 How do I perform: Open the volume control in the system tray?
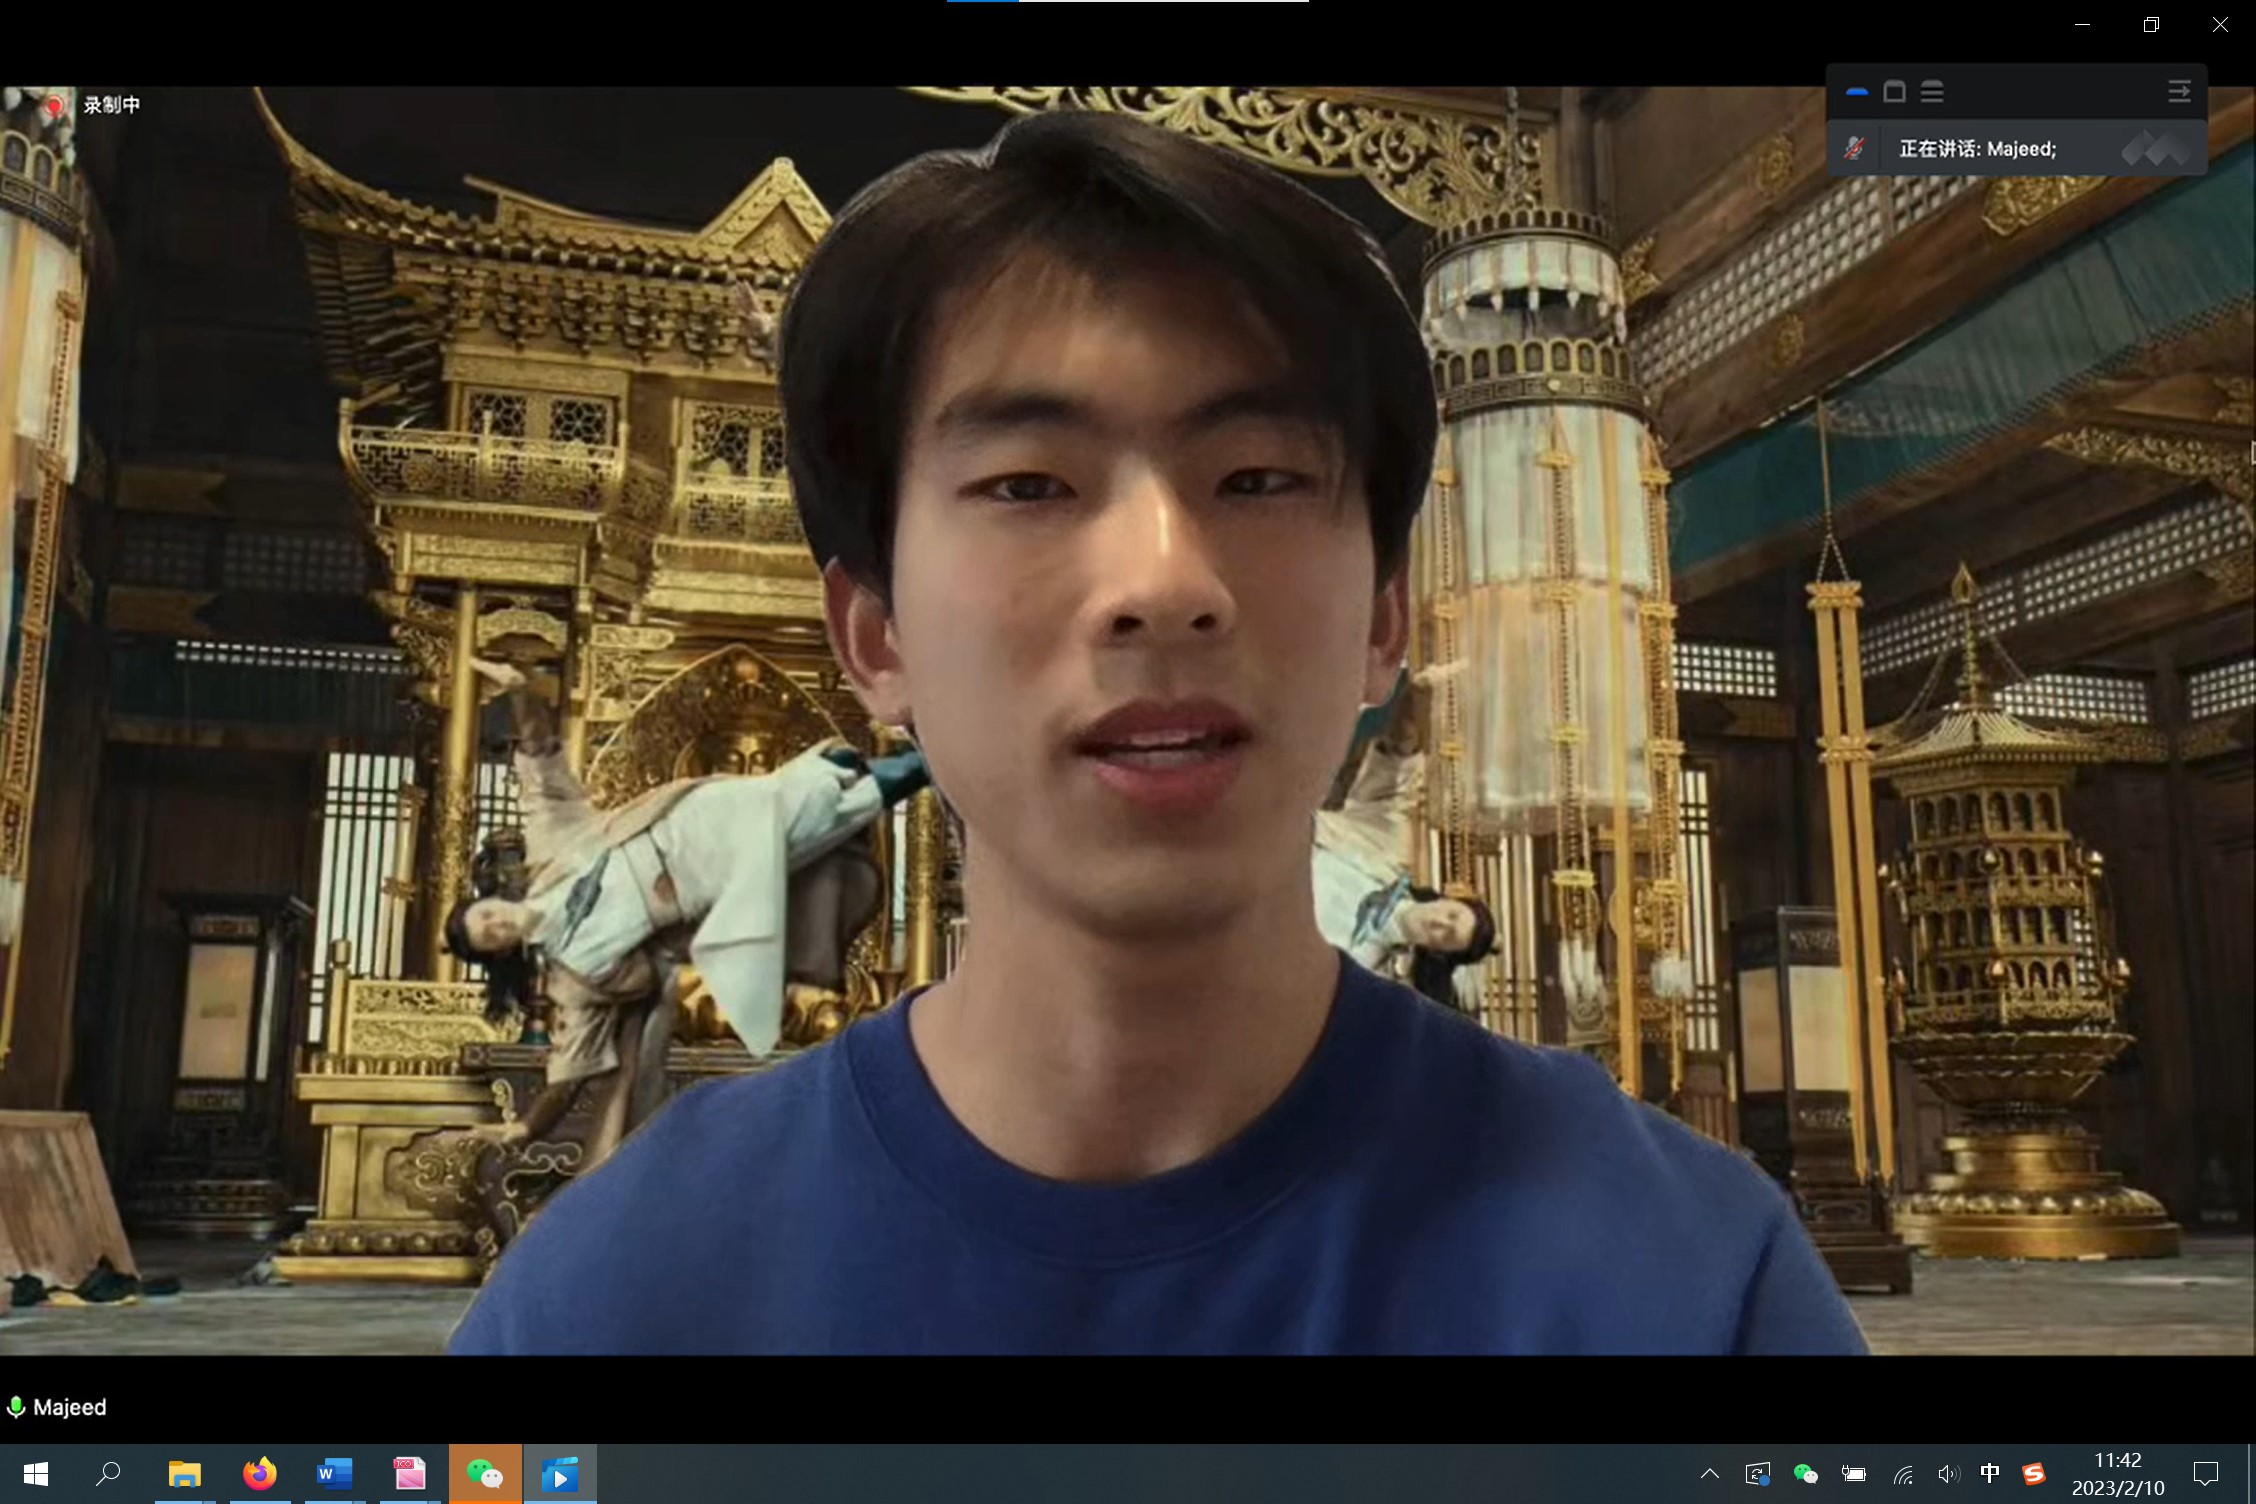pos(1947,1474)
